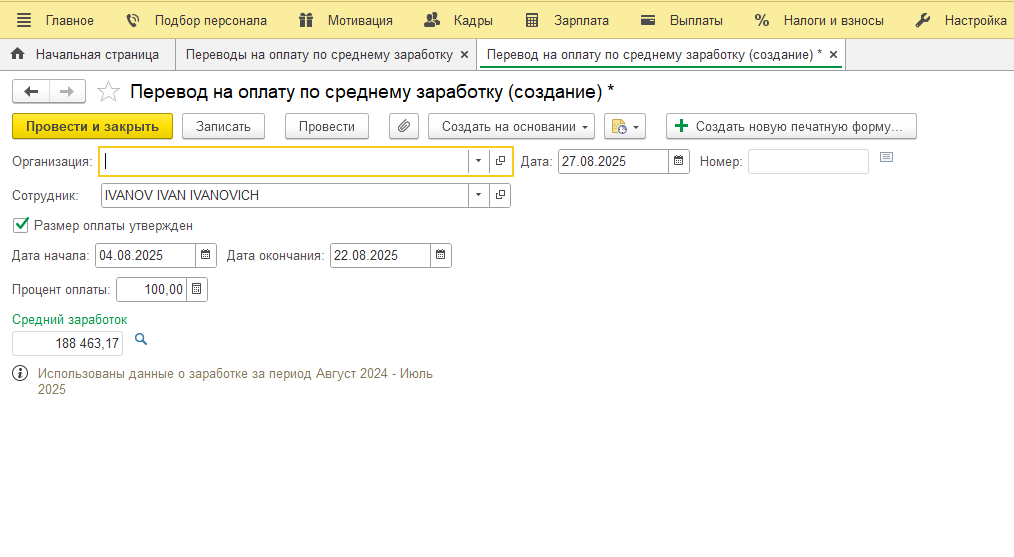Expand the Организация dropdown list
The image size is (1014, 557).
(478, 161)
